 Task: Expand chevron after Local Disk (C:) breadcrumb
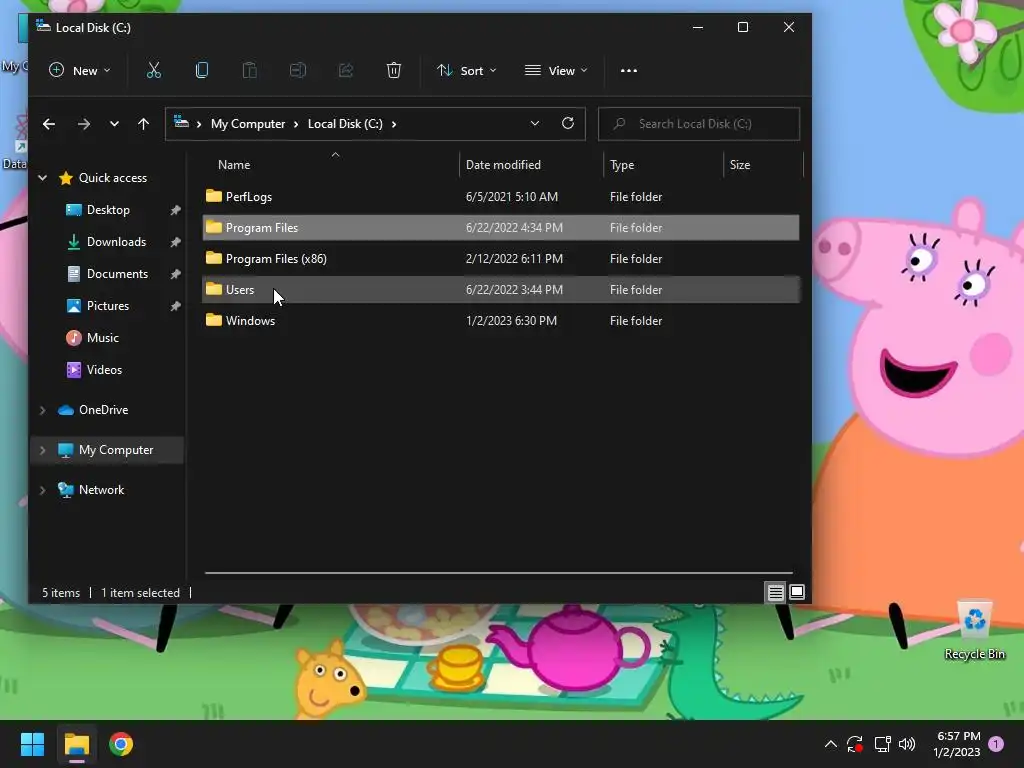tap(394, 124)
